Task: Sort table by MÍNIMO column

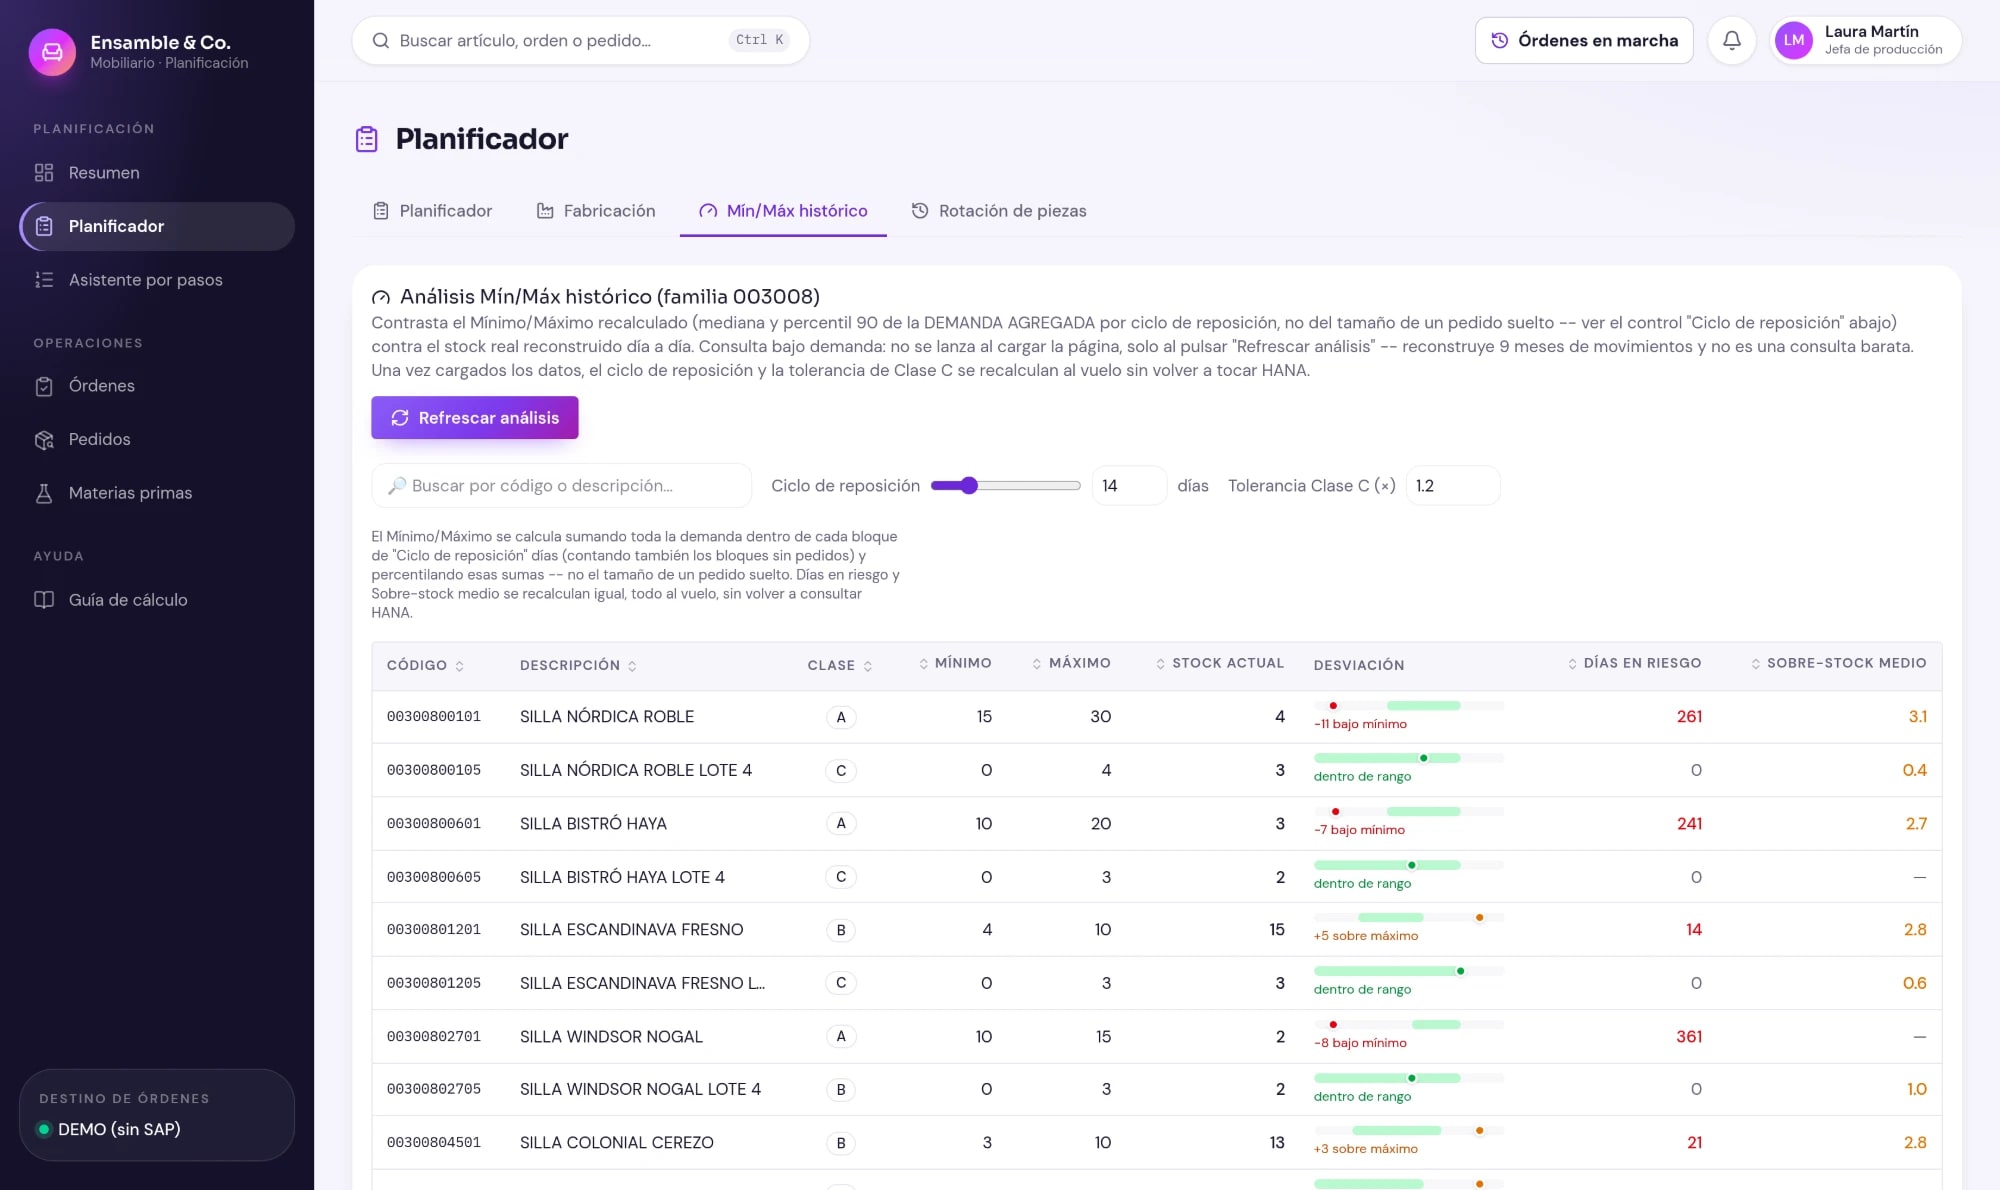Action: [x=955, y=664]
